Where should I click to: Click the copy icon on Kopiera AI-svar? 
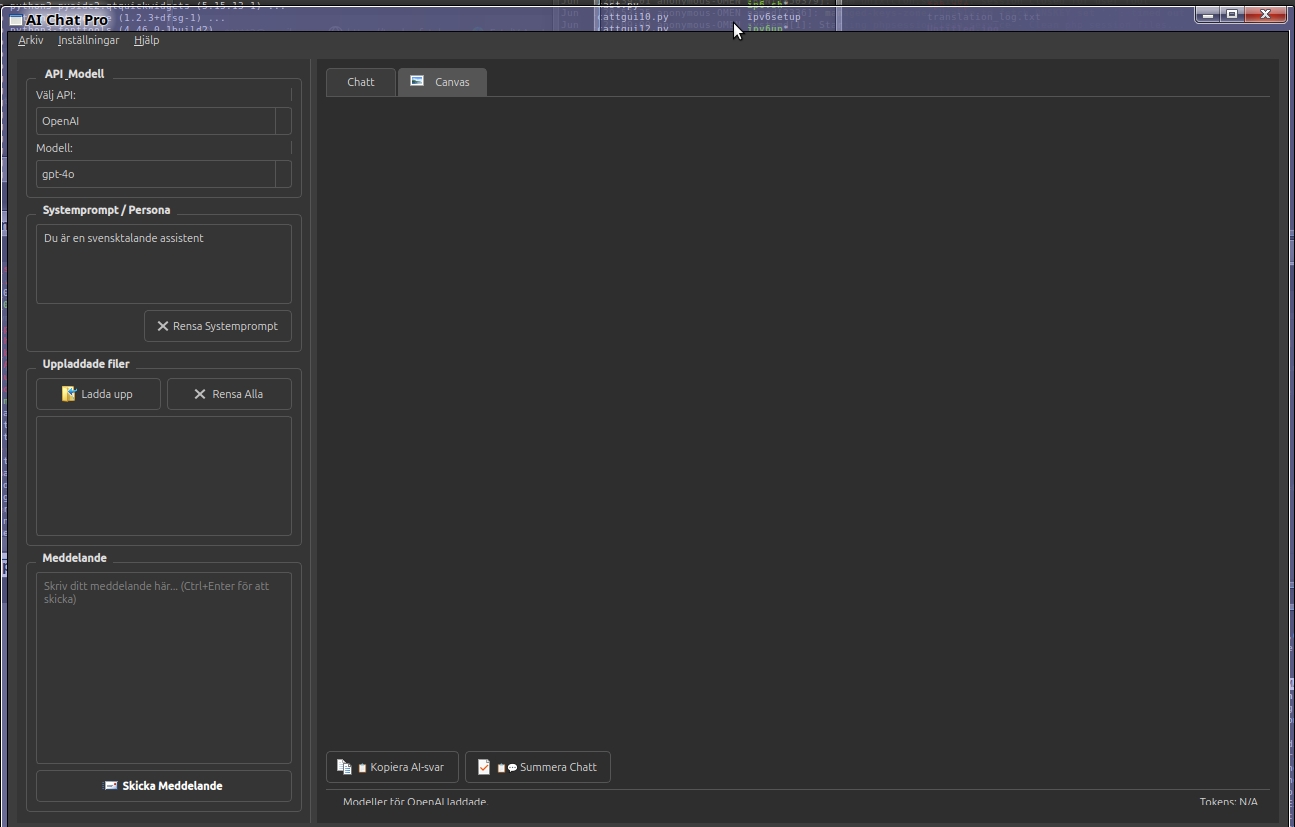pos(344,767)
